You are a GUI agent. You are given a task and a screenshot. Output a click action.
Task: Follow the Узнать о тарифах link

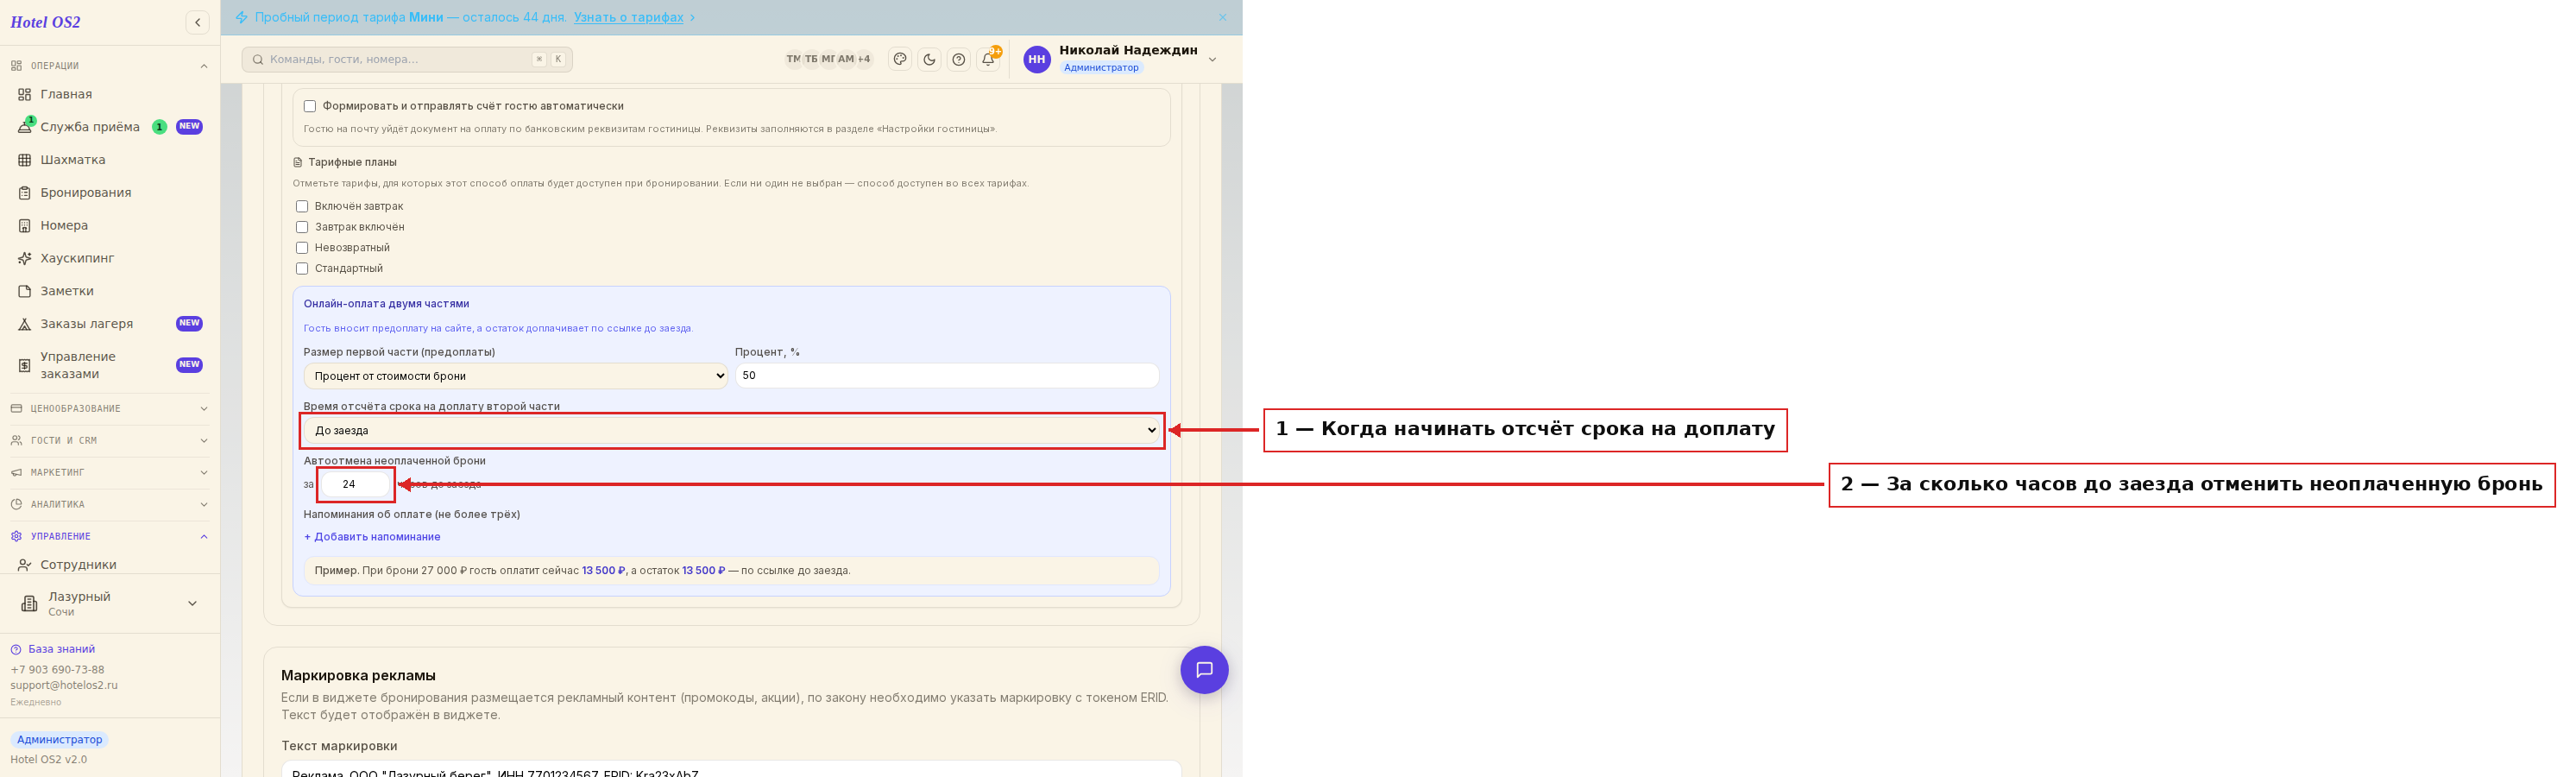click(629, 17)
